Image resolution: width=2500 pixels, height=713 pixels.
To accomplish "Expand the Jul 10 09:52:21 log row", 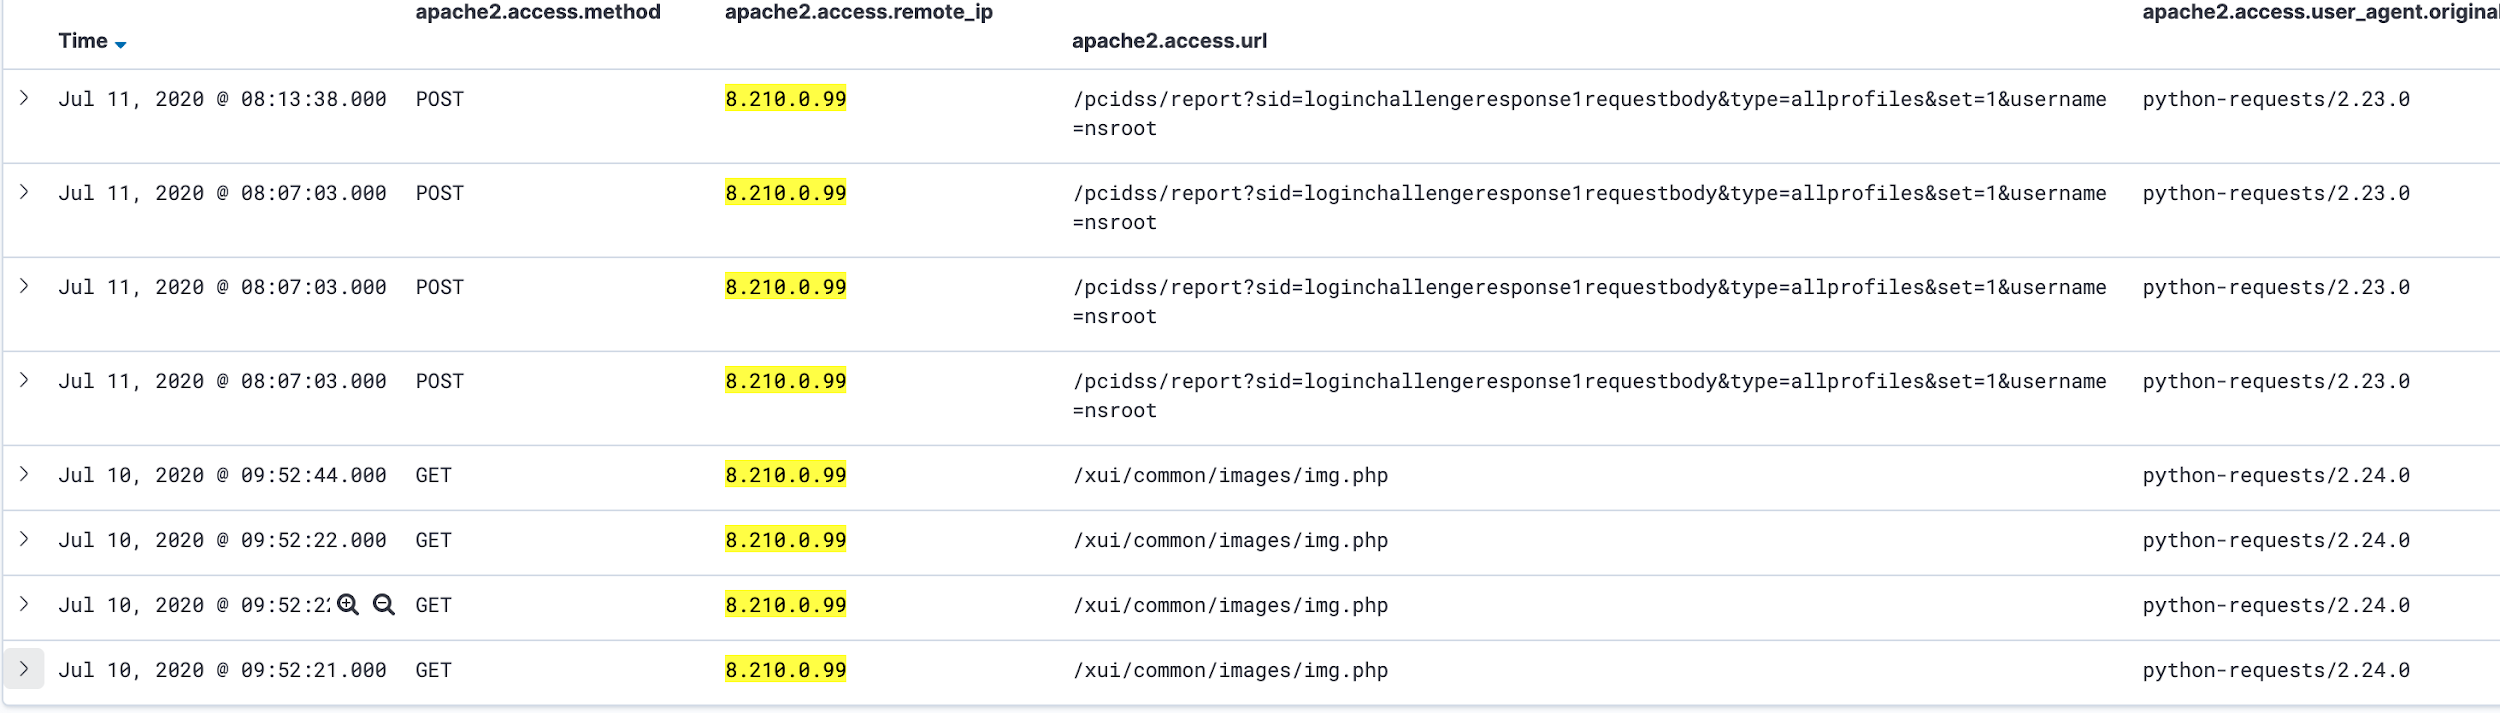I will click(24, 669).
